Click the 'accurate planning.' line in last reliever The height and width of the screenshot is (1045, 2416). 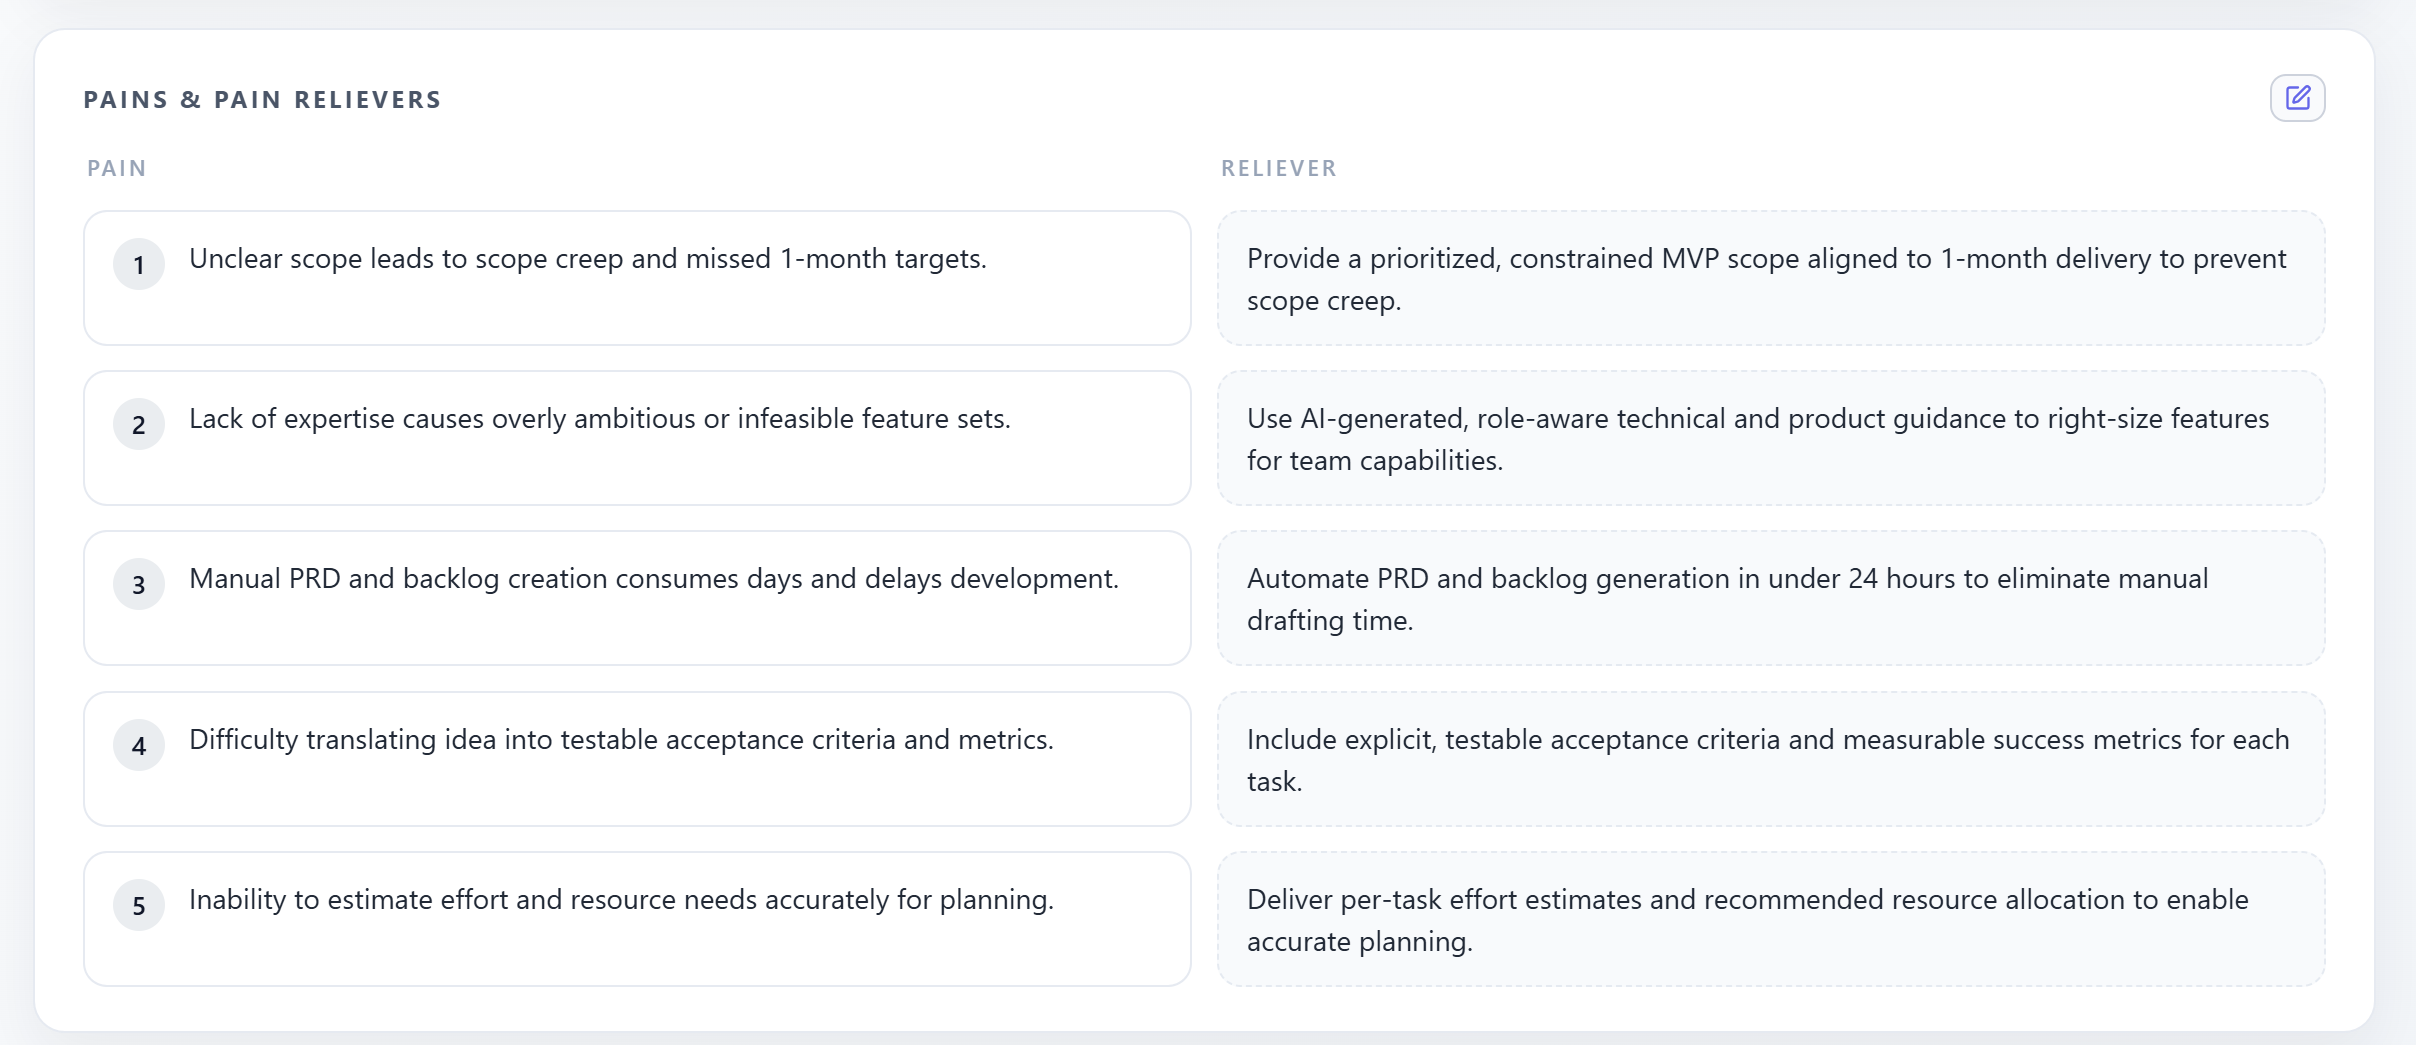tap(1359, 942)
